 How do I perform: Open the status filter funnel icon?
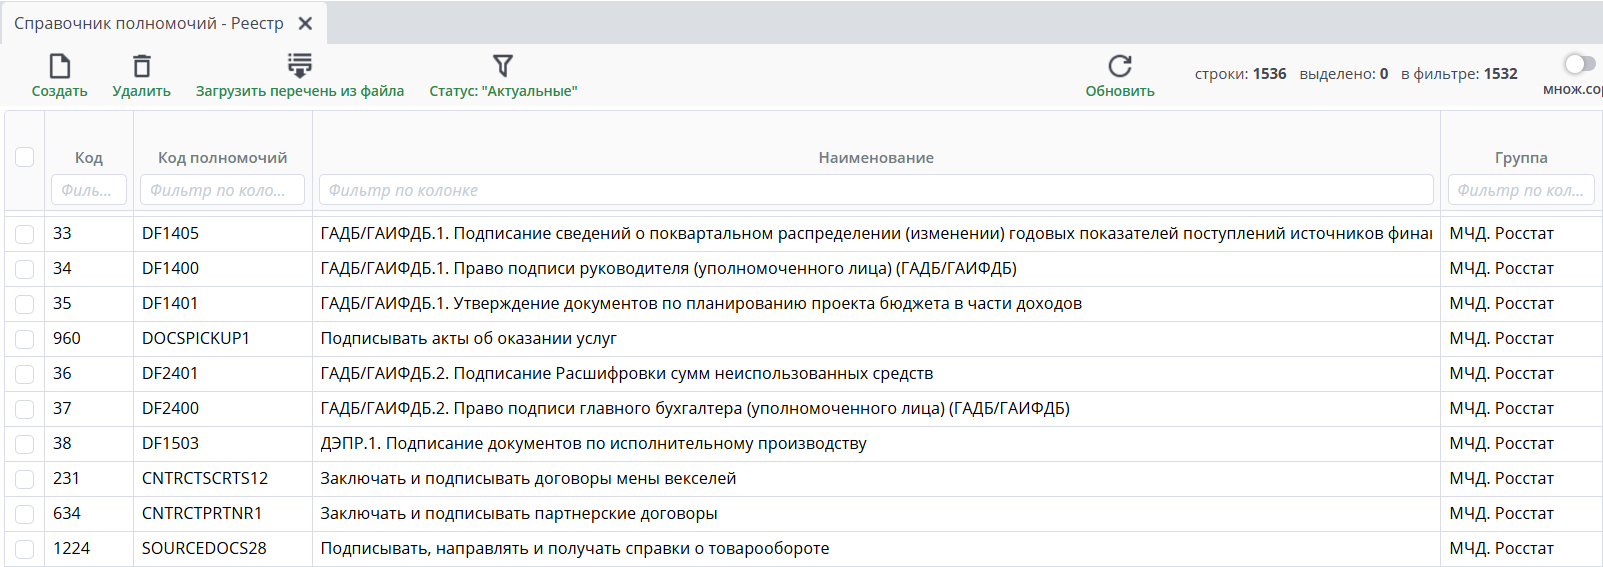tap(503, 66)
